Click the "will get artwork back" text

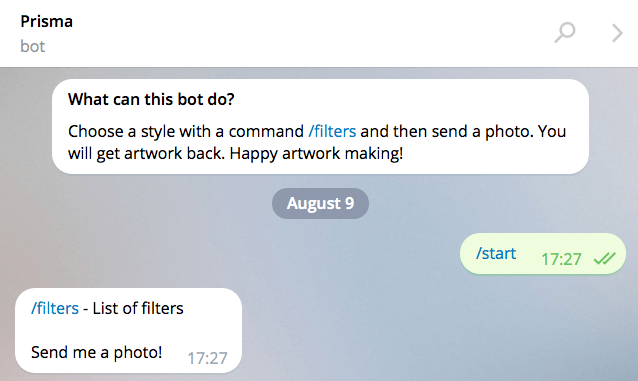click(146, 153)
